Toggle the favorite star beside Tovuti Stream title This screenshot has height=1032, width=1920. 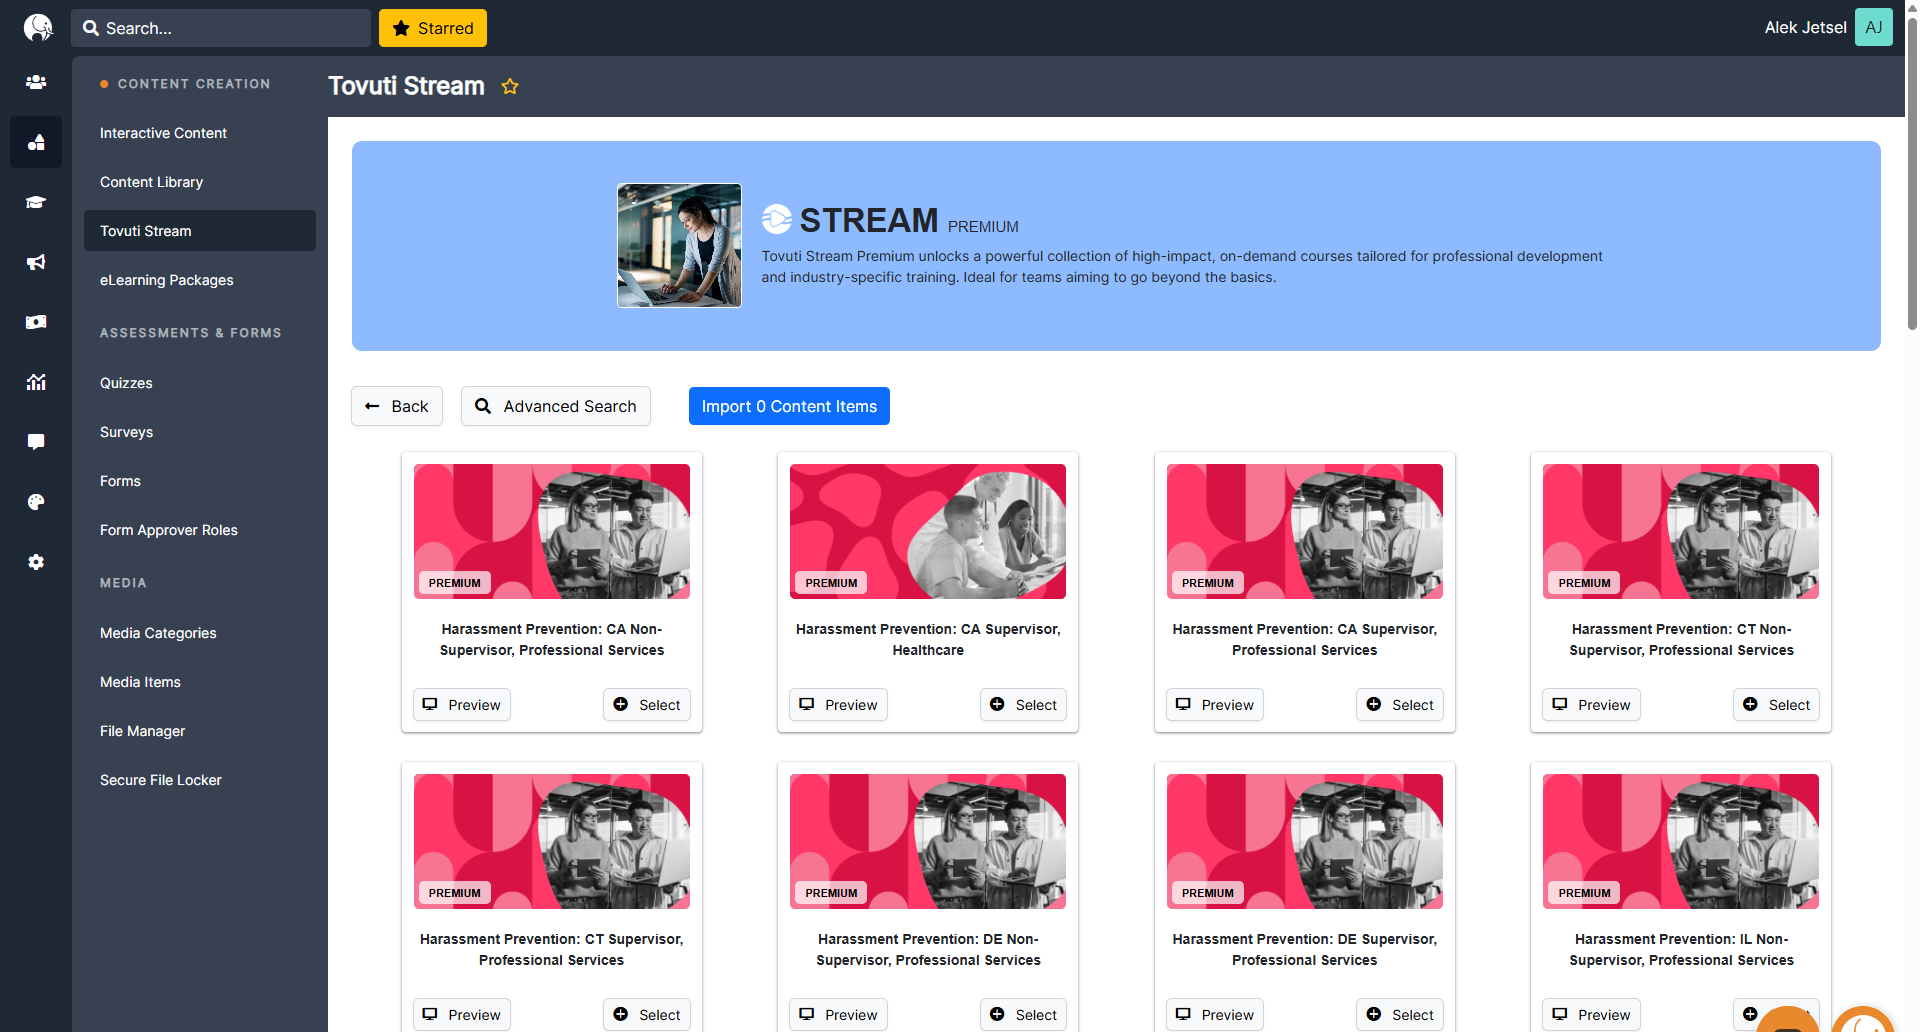pos(510,87)
